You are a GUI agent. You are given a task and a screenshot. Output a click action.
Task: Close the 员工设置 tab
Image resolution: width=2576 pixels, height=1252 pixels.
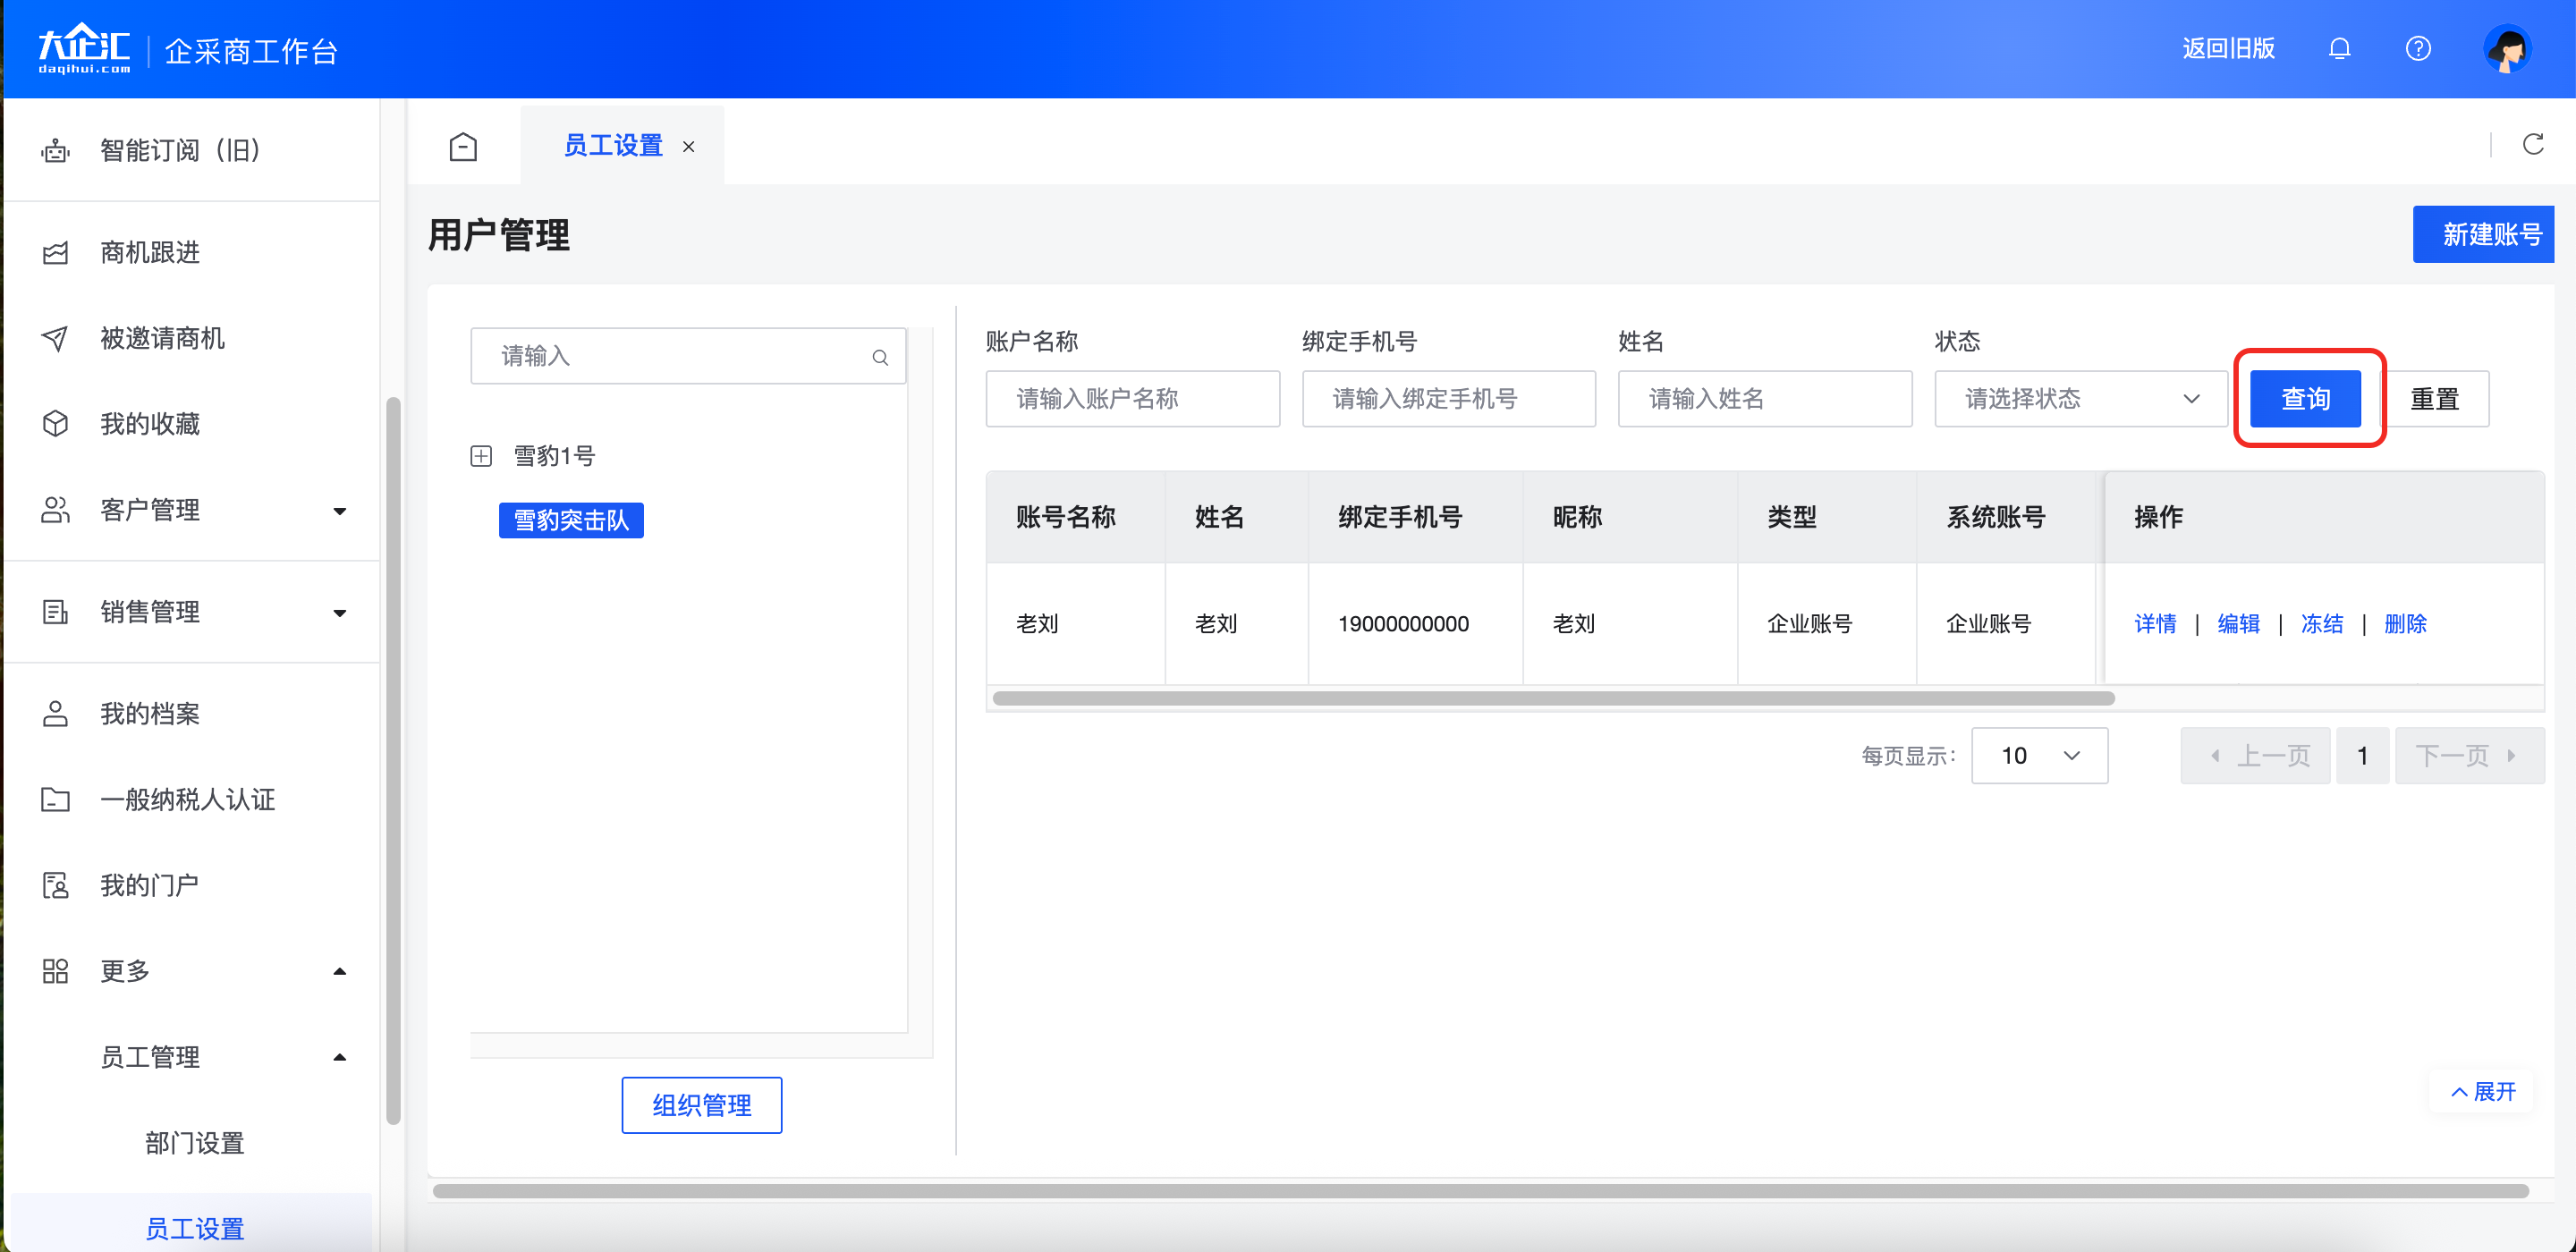pos(689,146)
